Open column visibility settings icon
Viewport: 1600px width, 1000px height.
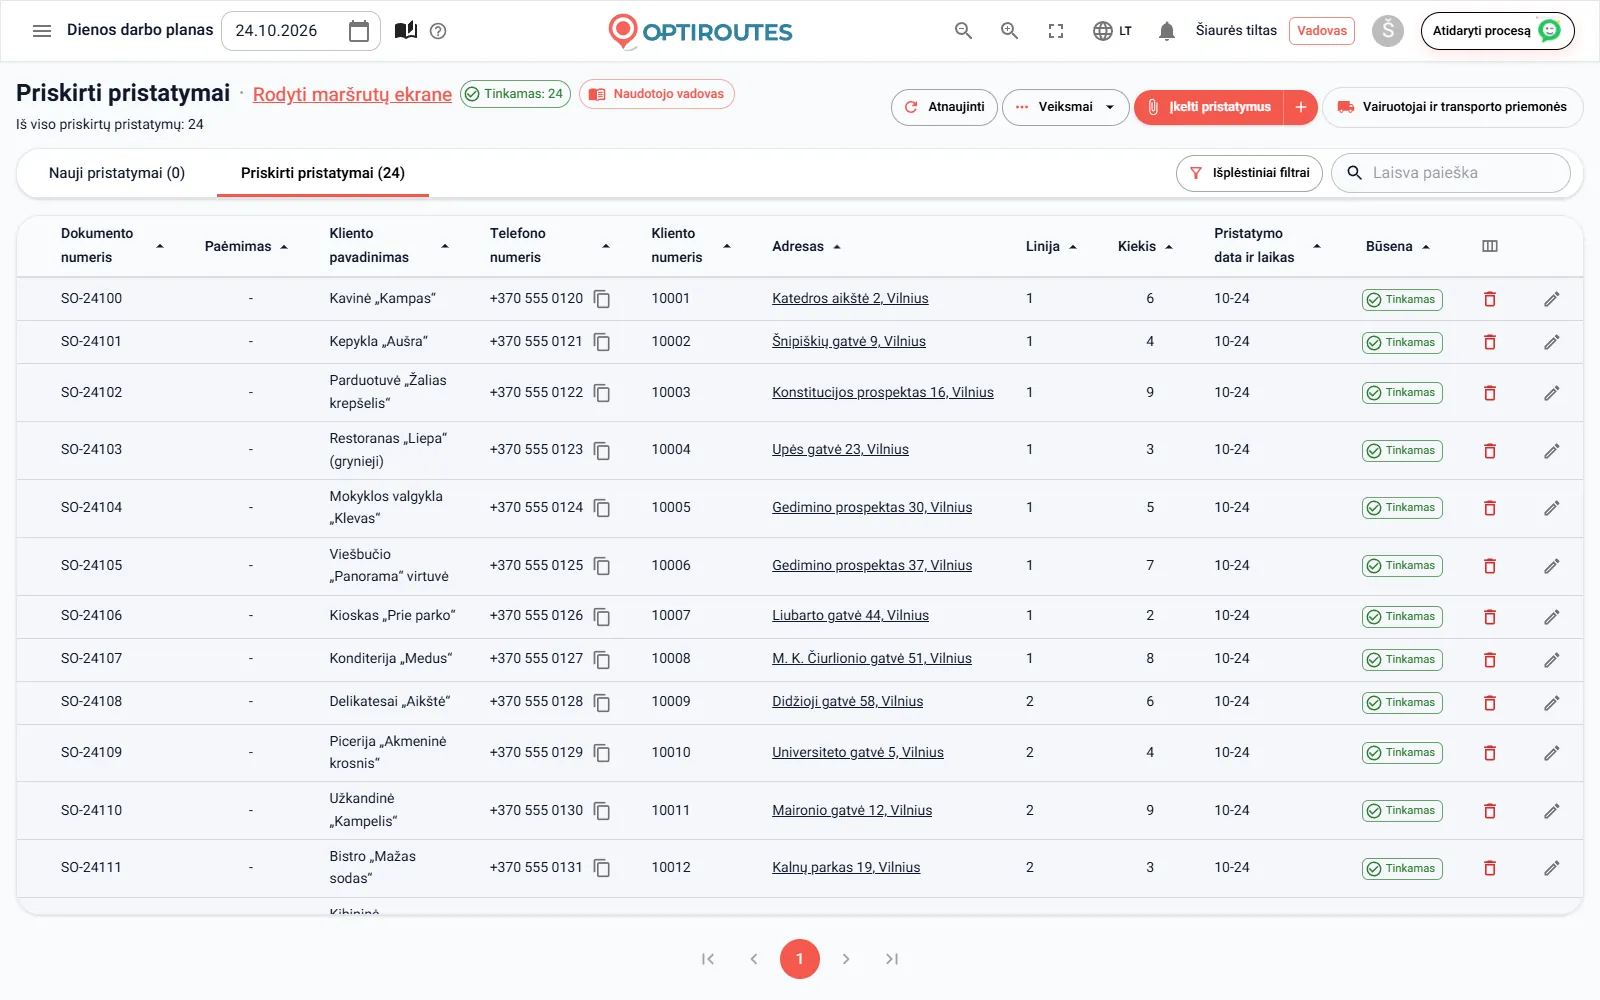tap(1490, 246)
